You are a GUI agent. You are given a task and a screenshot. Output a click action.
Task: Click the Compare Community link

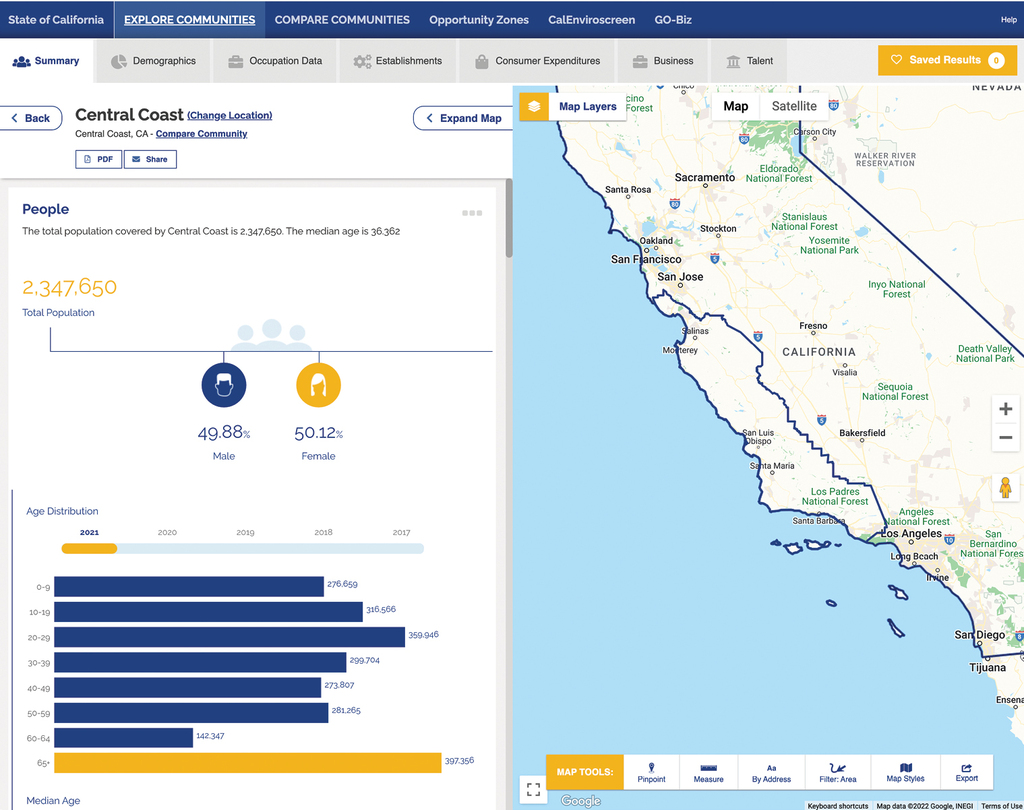201,134
